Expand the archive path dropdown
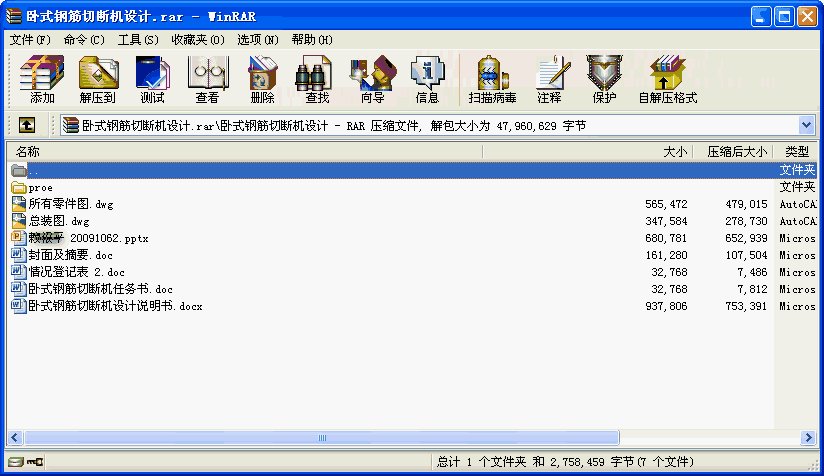Screen dimensions: 824x476 click(x=806, y=125)
